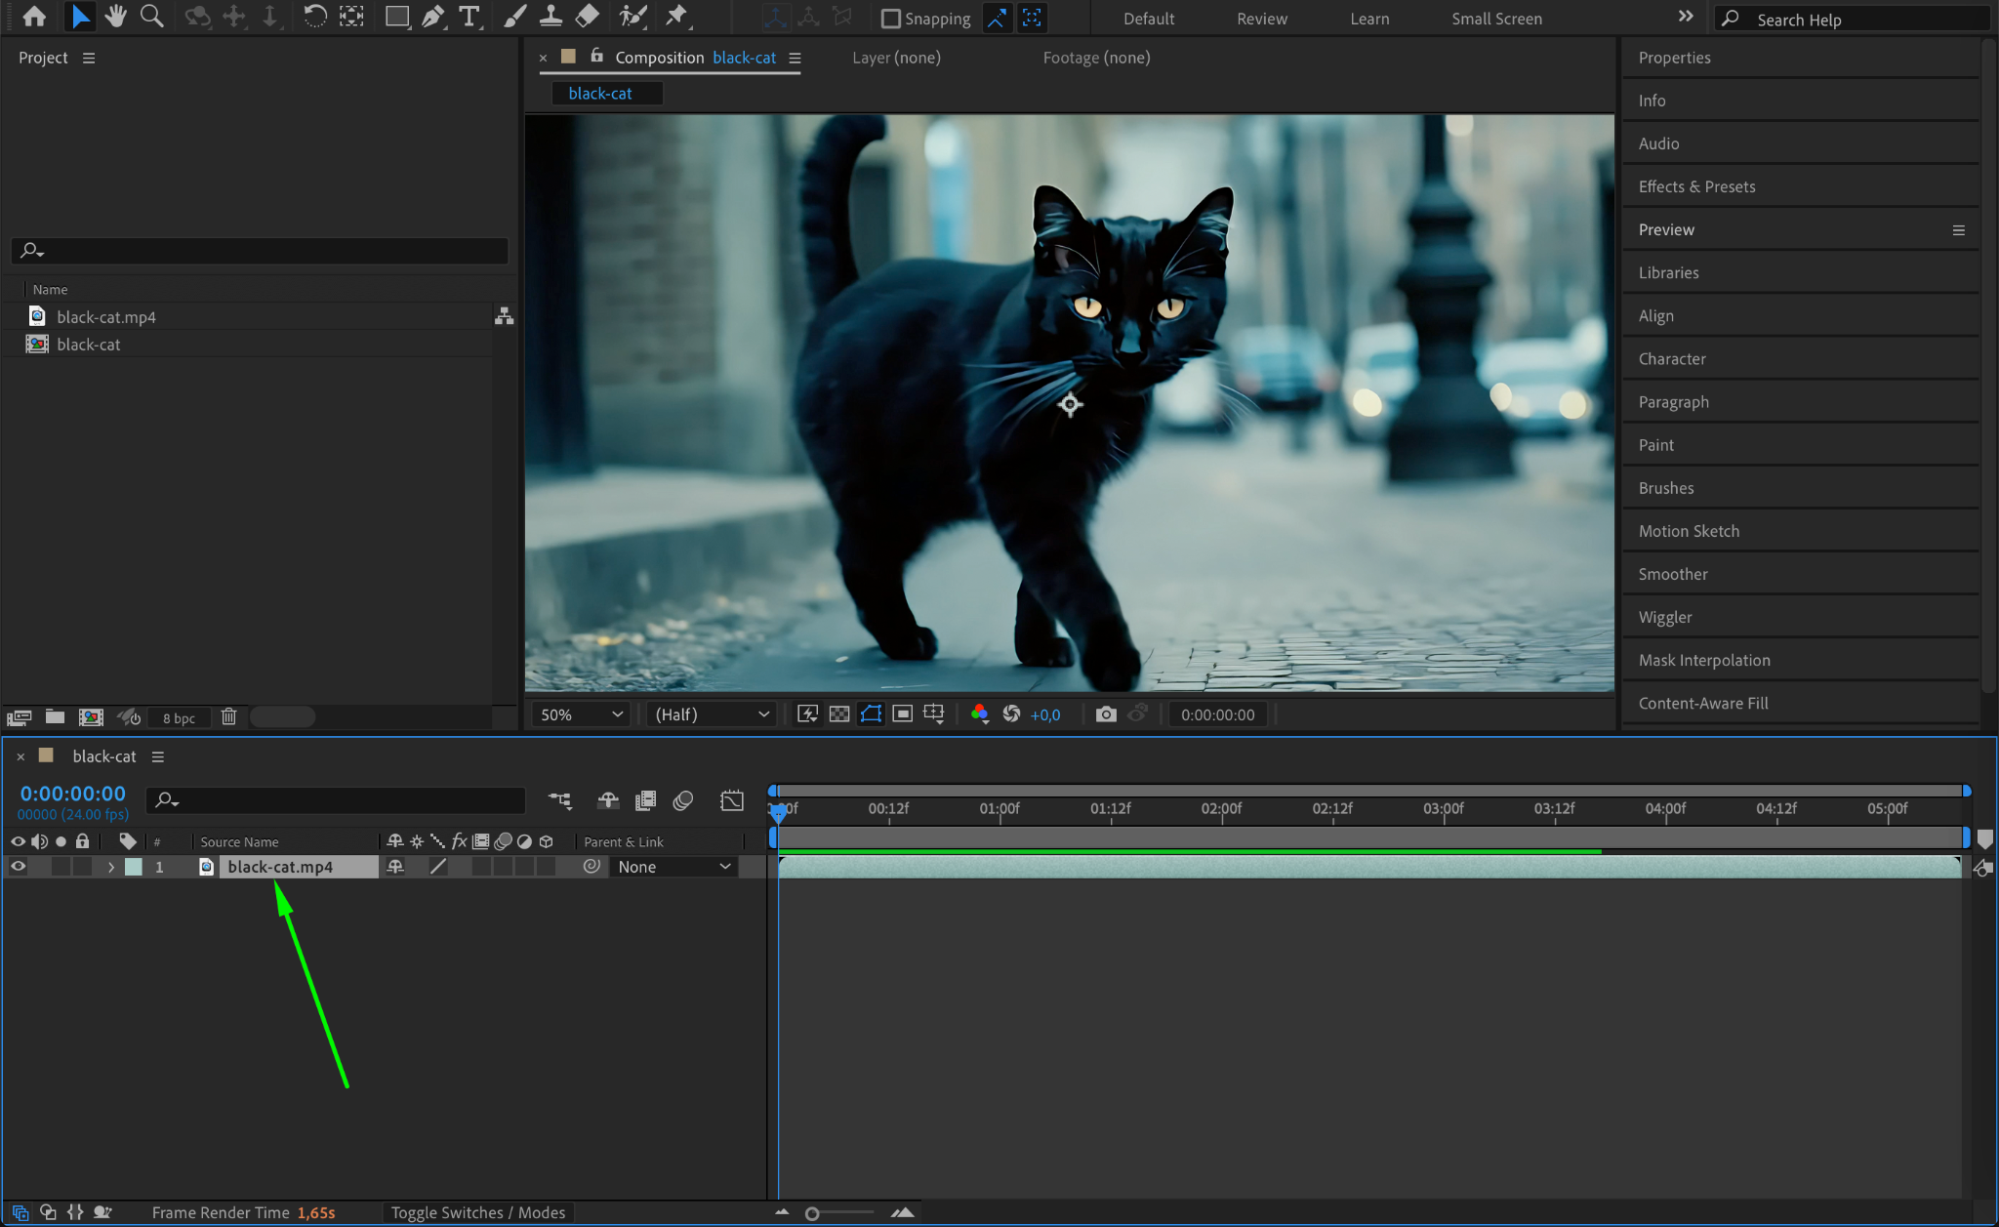Click the Take Snapshot camera icon
The height and width of the screenshot is (1227, 1999).
1105,714
